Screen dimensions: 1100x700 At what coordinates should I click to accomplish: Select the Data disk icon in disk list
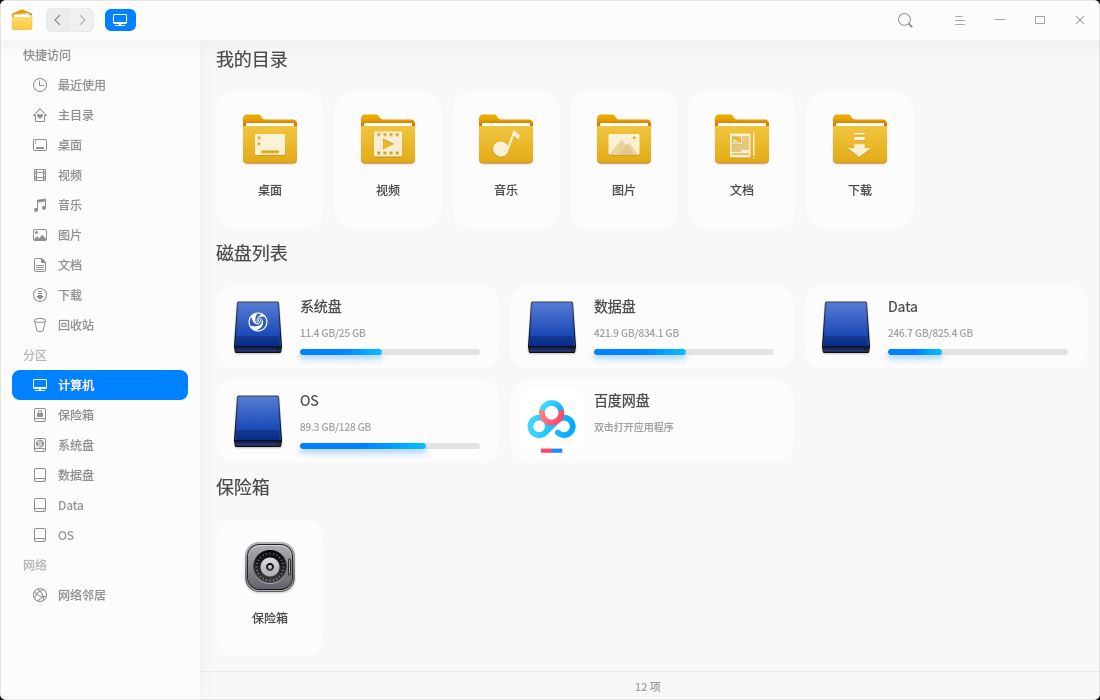(846, 327)
